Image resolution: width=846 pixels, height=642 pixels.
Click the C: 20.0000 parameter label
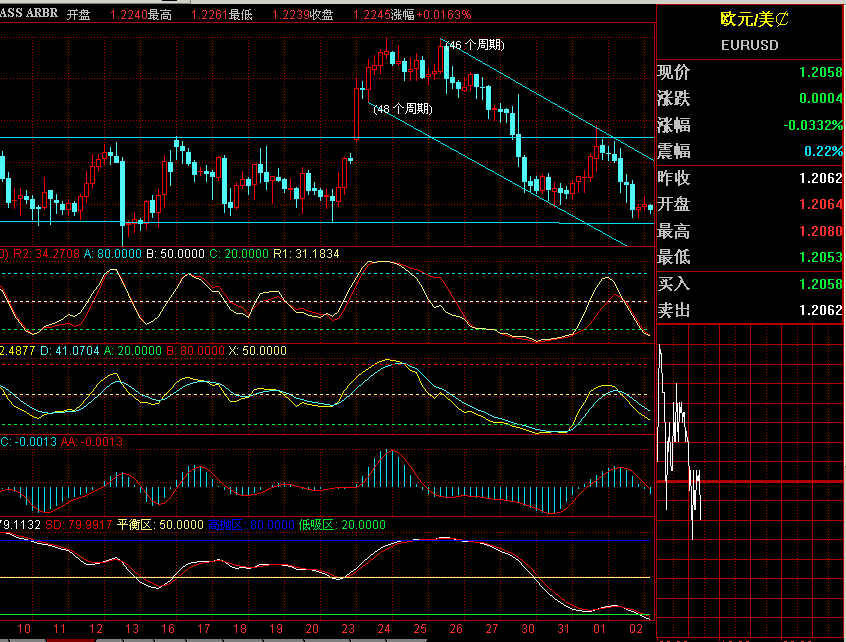click(x=239, y=254)
